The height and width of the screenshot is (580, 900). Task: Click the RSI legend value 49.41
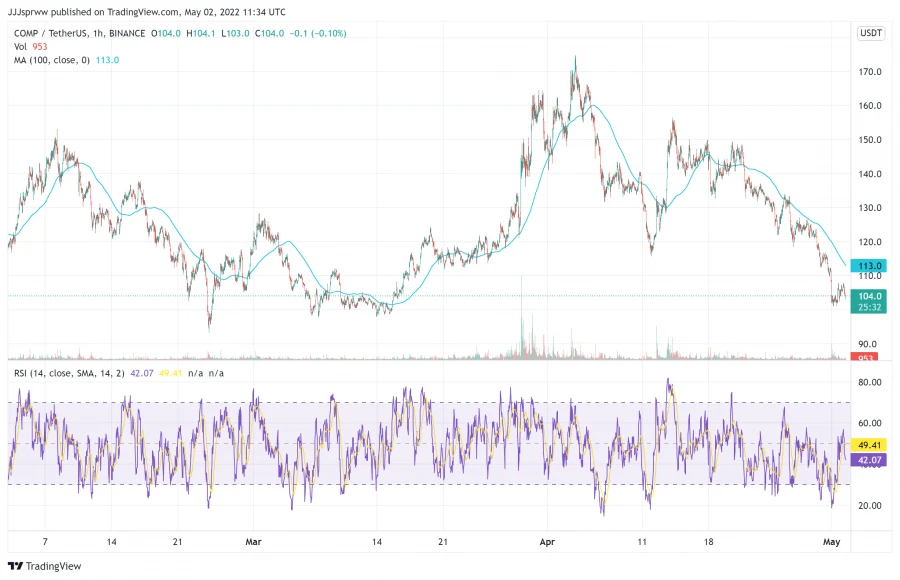tap(170, 373)
